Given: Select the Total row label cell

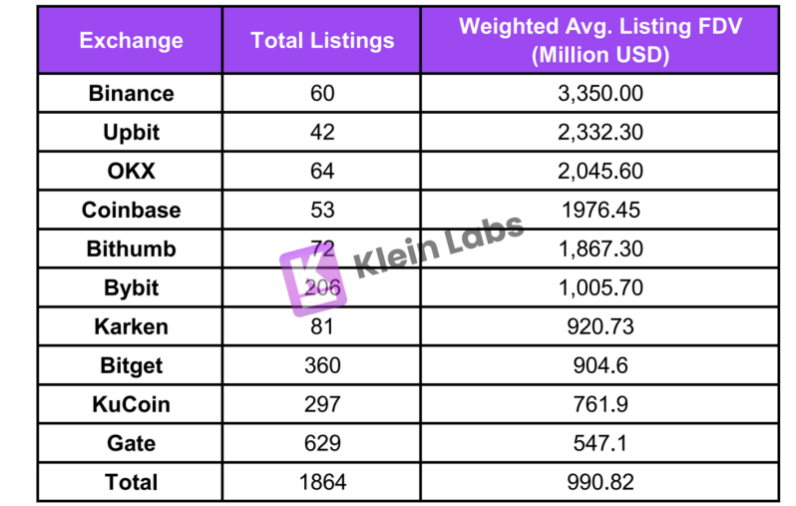Looking at the screenshot, I should click(131, 482).
